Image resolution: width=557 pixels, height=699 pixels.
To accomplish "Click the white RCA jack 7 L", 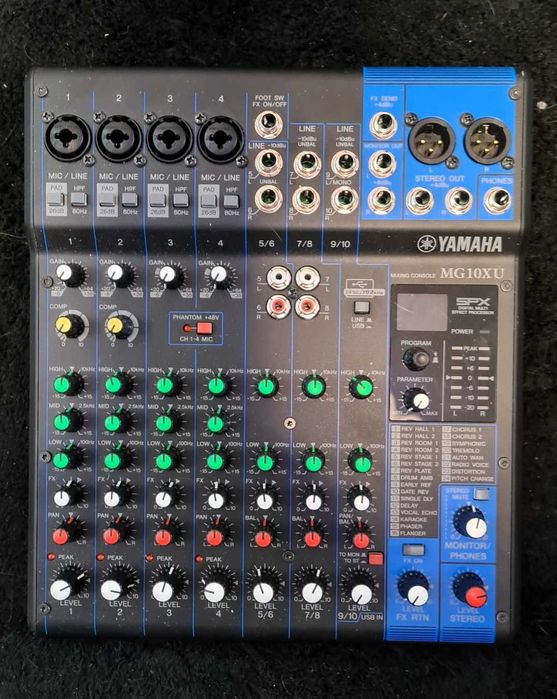I will 308,278.
